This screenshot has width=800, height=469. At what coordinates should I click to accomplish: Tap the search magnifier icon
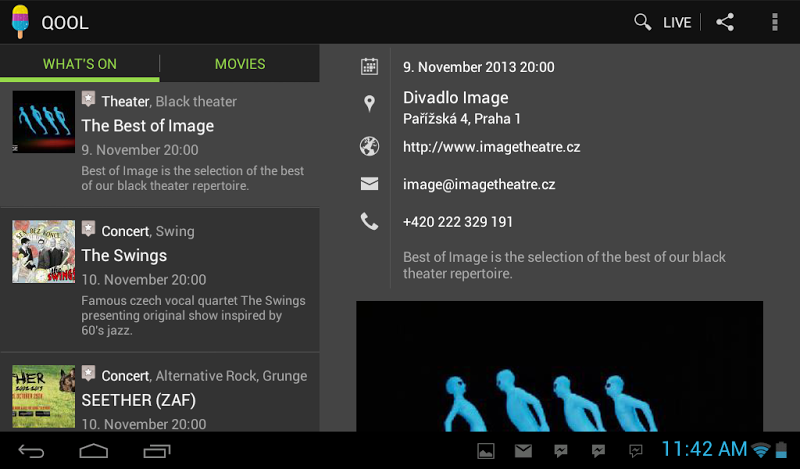pyautogui.click(x=642, y=22)
